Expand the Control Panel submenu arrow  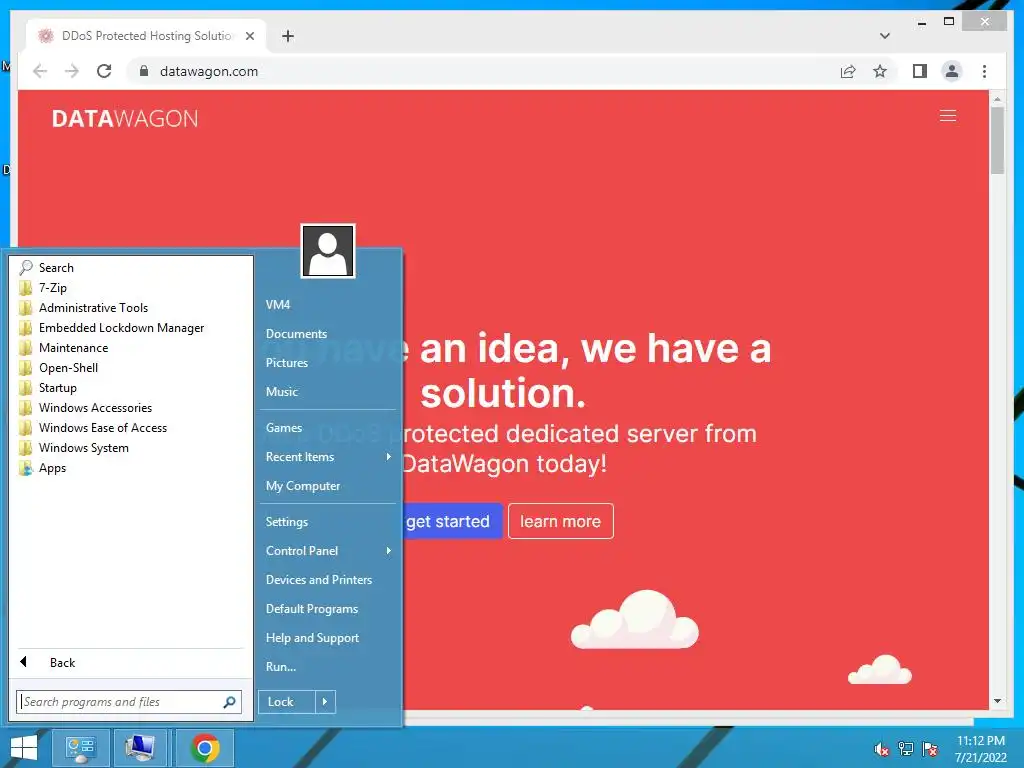pyautogui.click(x=389, y=551)
